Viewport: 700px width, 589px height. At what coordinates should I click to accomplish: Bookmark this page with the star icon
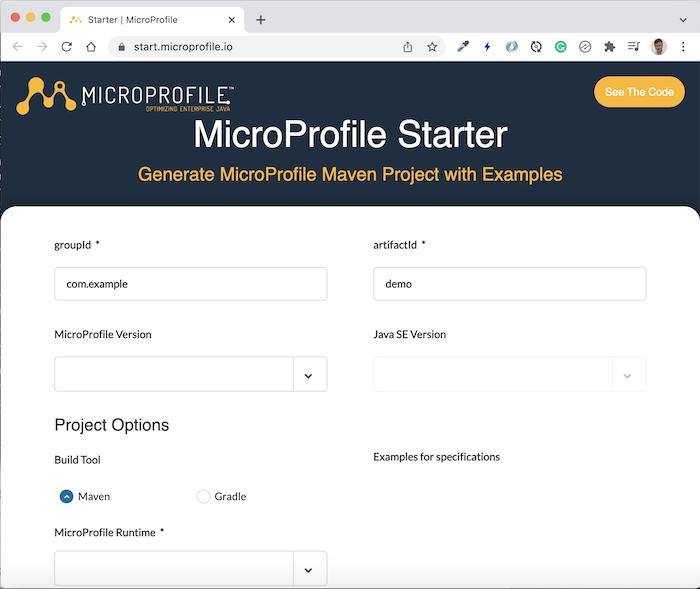pos(432,46)
